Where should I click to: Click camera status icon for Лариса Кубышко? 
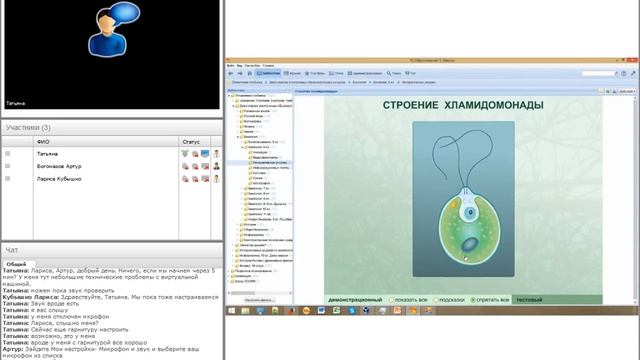pos(195,179)
